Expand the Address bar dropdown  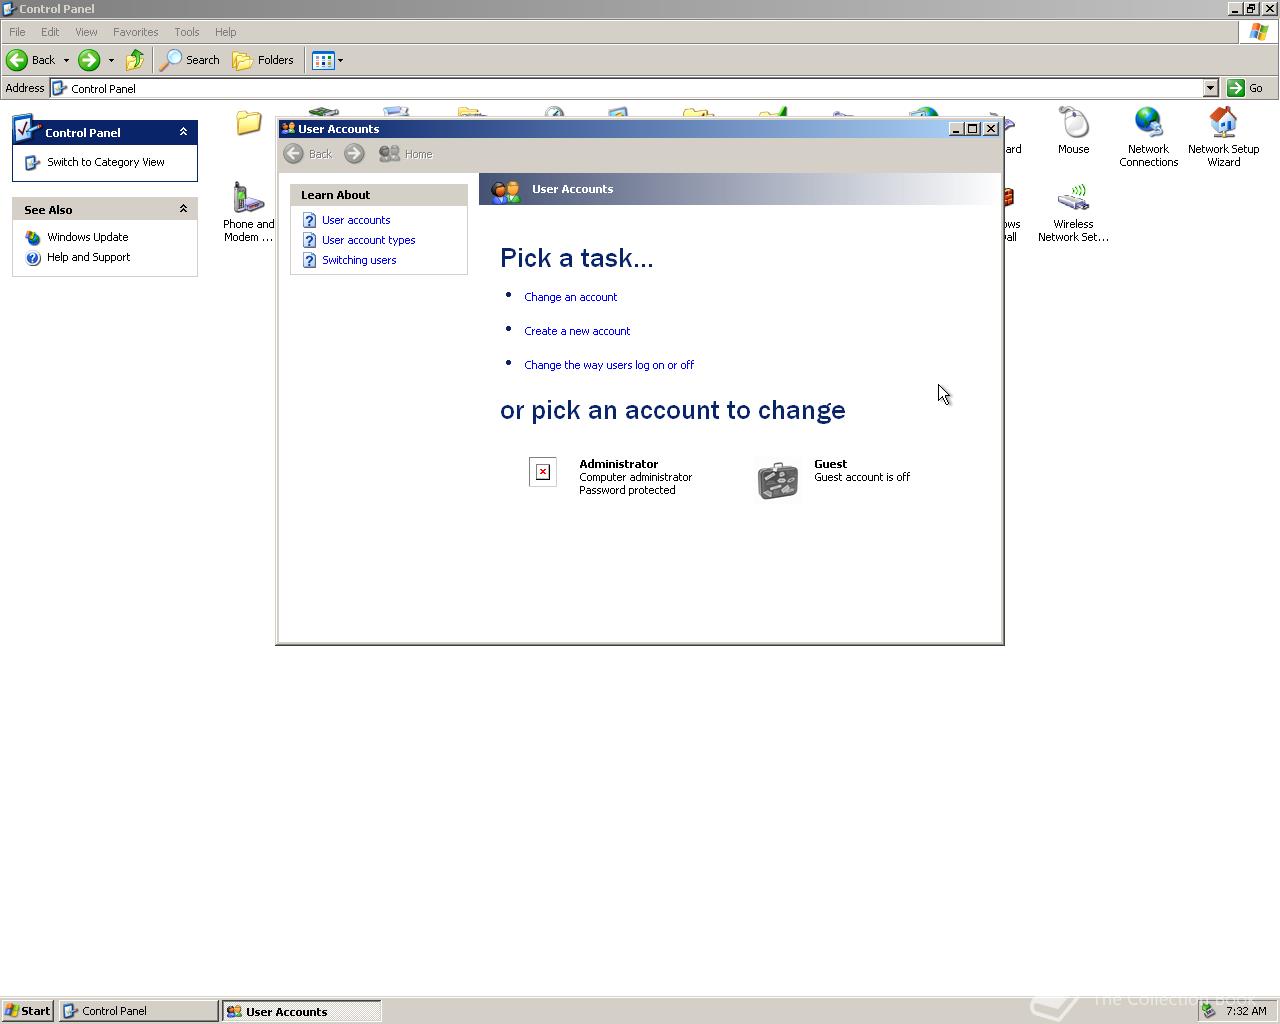(x=1210, y=88)
